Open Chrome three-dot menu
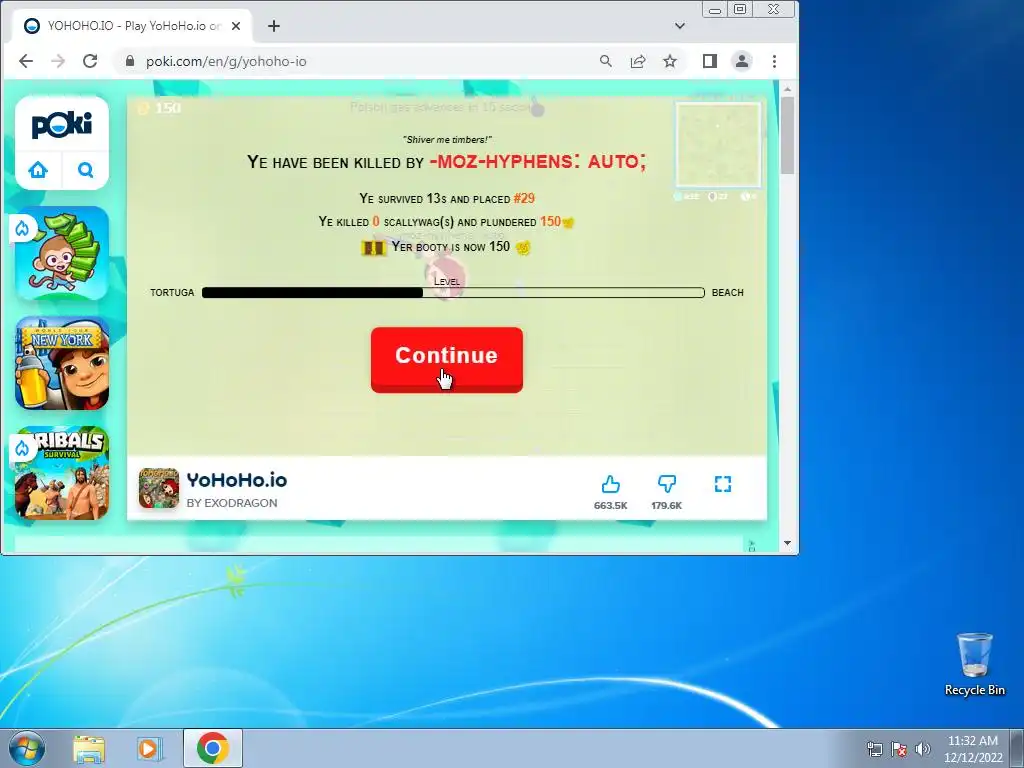Viewport: 1024px width, 768px height. point(775,61)
